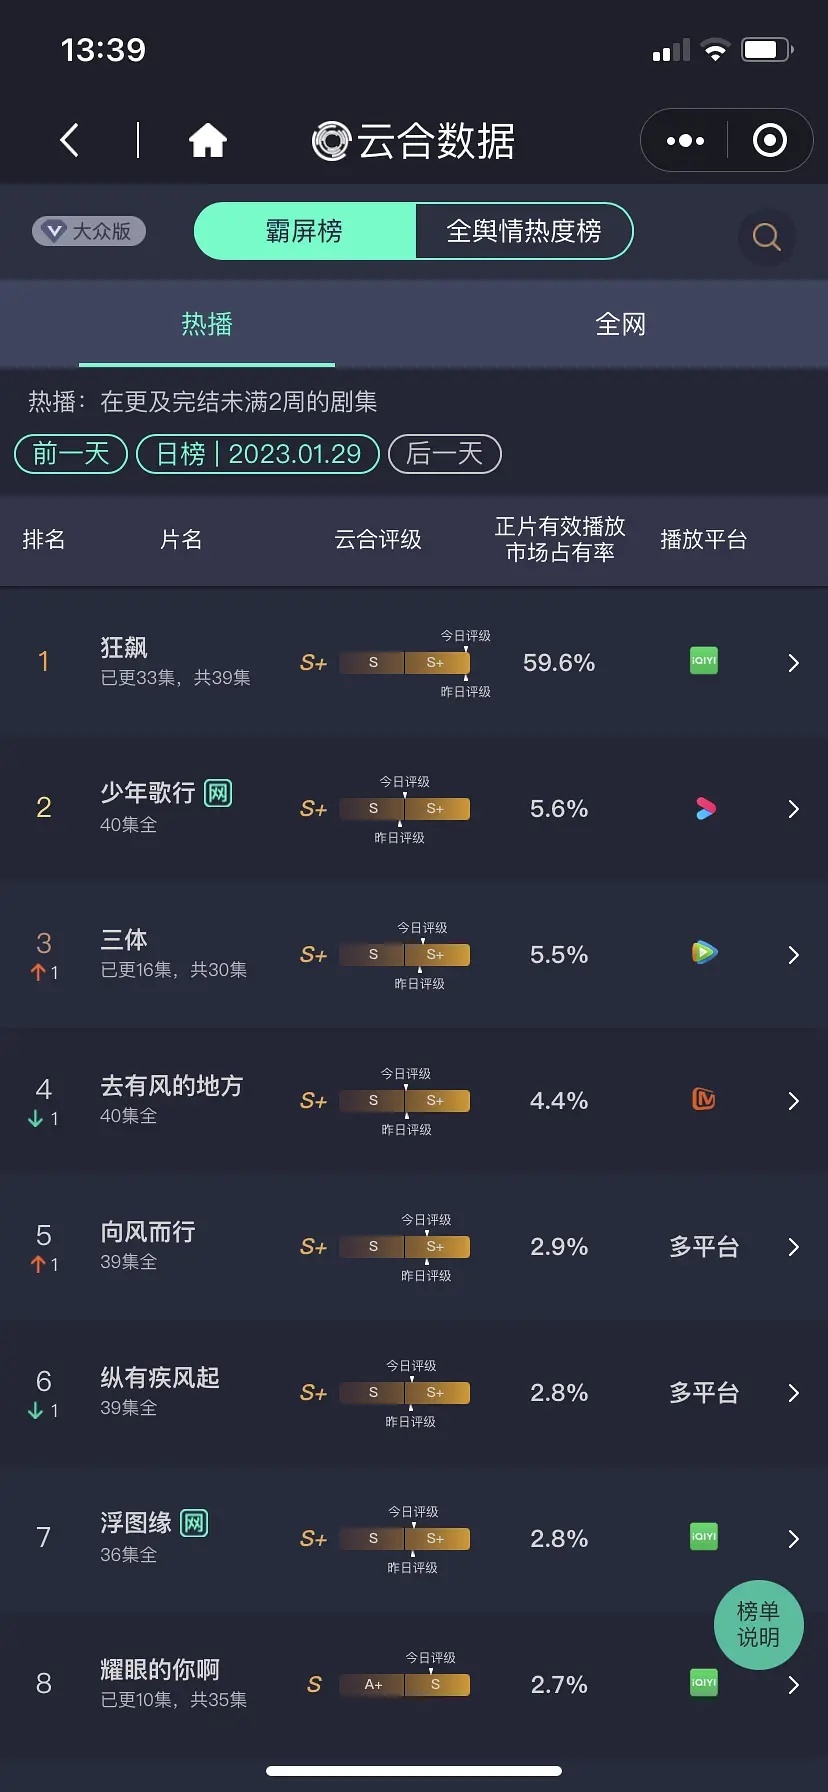Switch to the 霸屏榜 toggle option
Image resolution: width=828 pixels, height=1792 pixels.
click(304, 231)
